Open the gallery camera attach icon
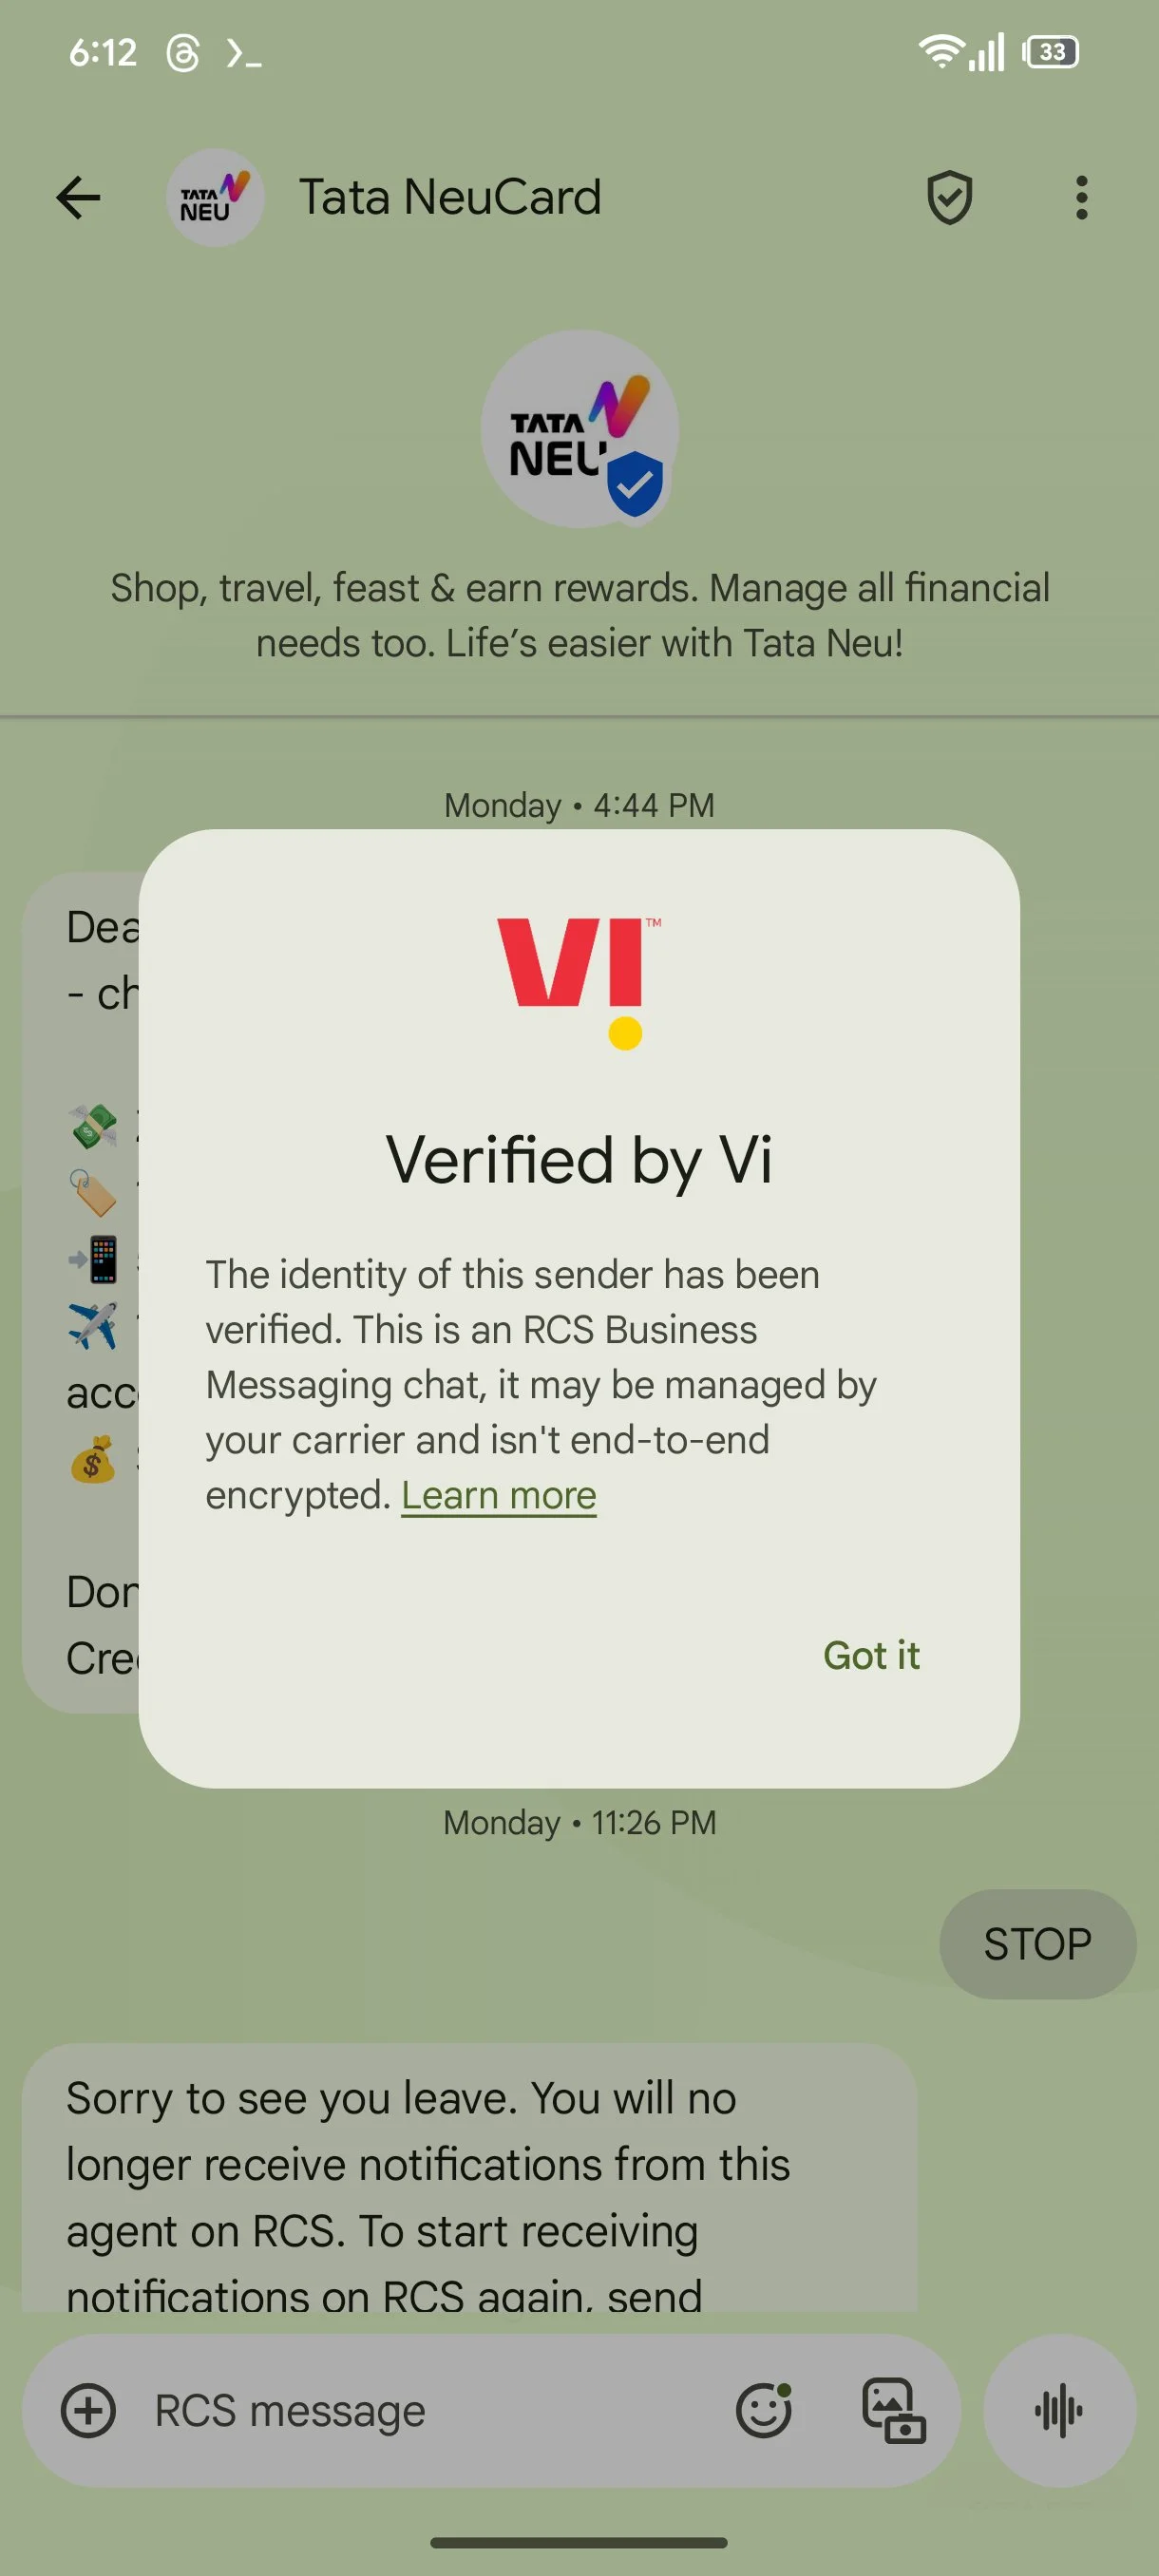1159x2576 pixels. pyautogui.click(x=893, y=2411)
